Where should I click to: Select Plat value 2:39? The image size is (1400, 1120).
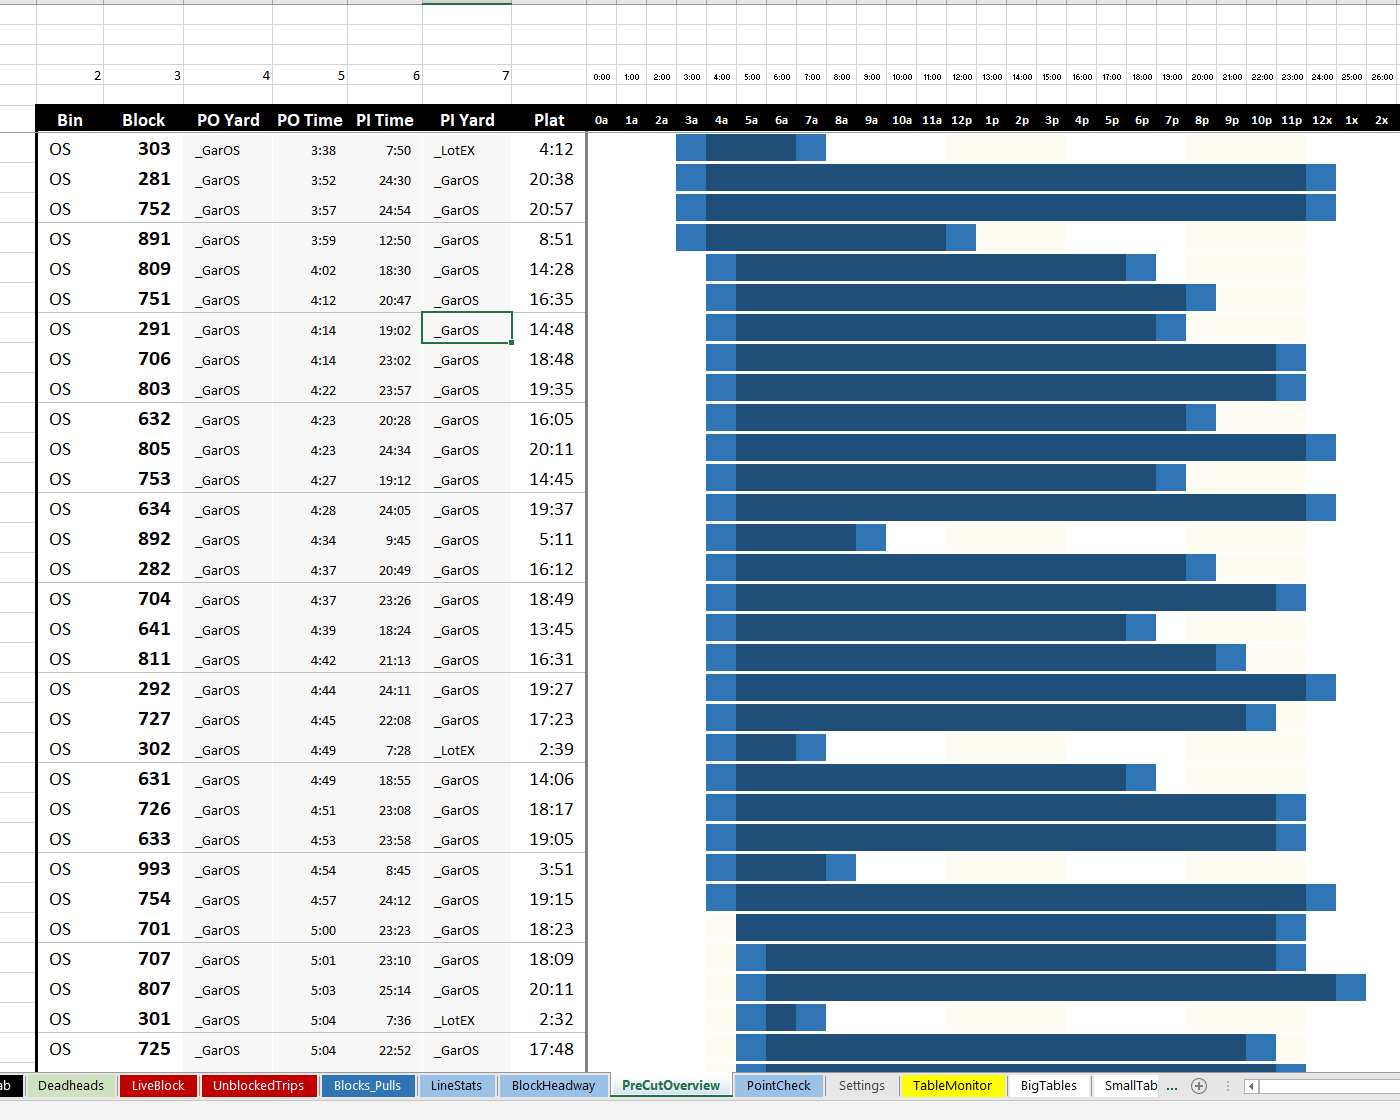pos(549,749)
